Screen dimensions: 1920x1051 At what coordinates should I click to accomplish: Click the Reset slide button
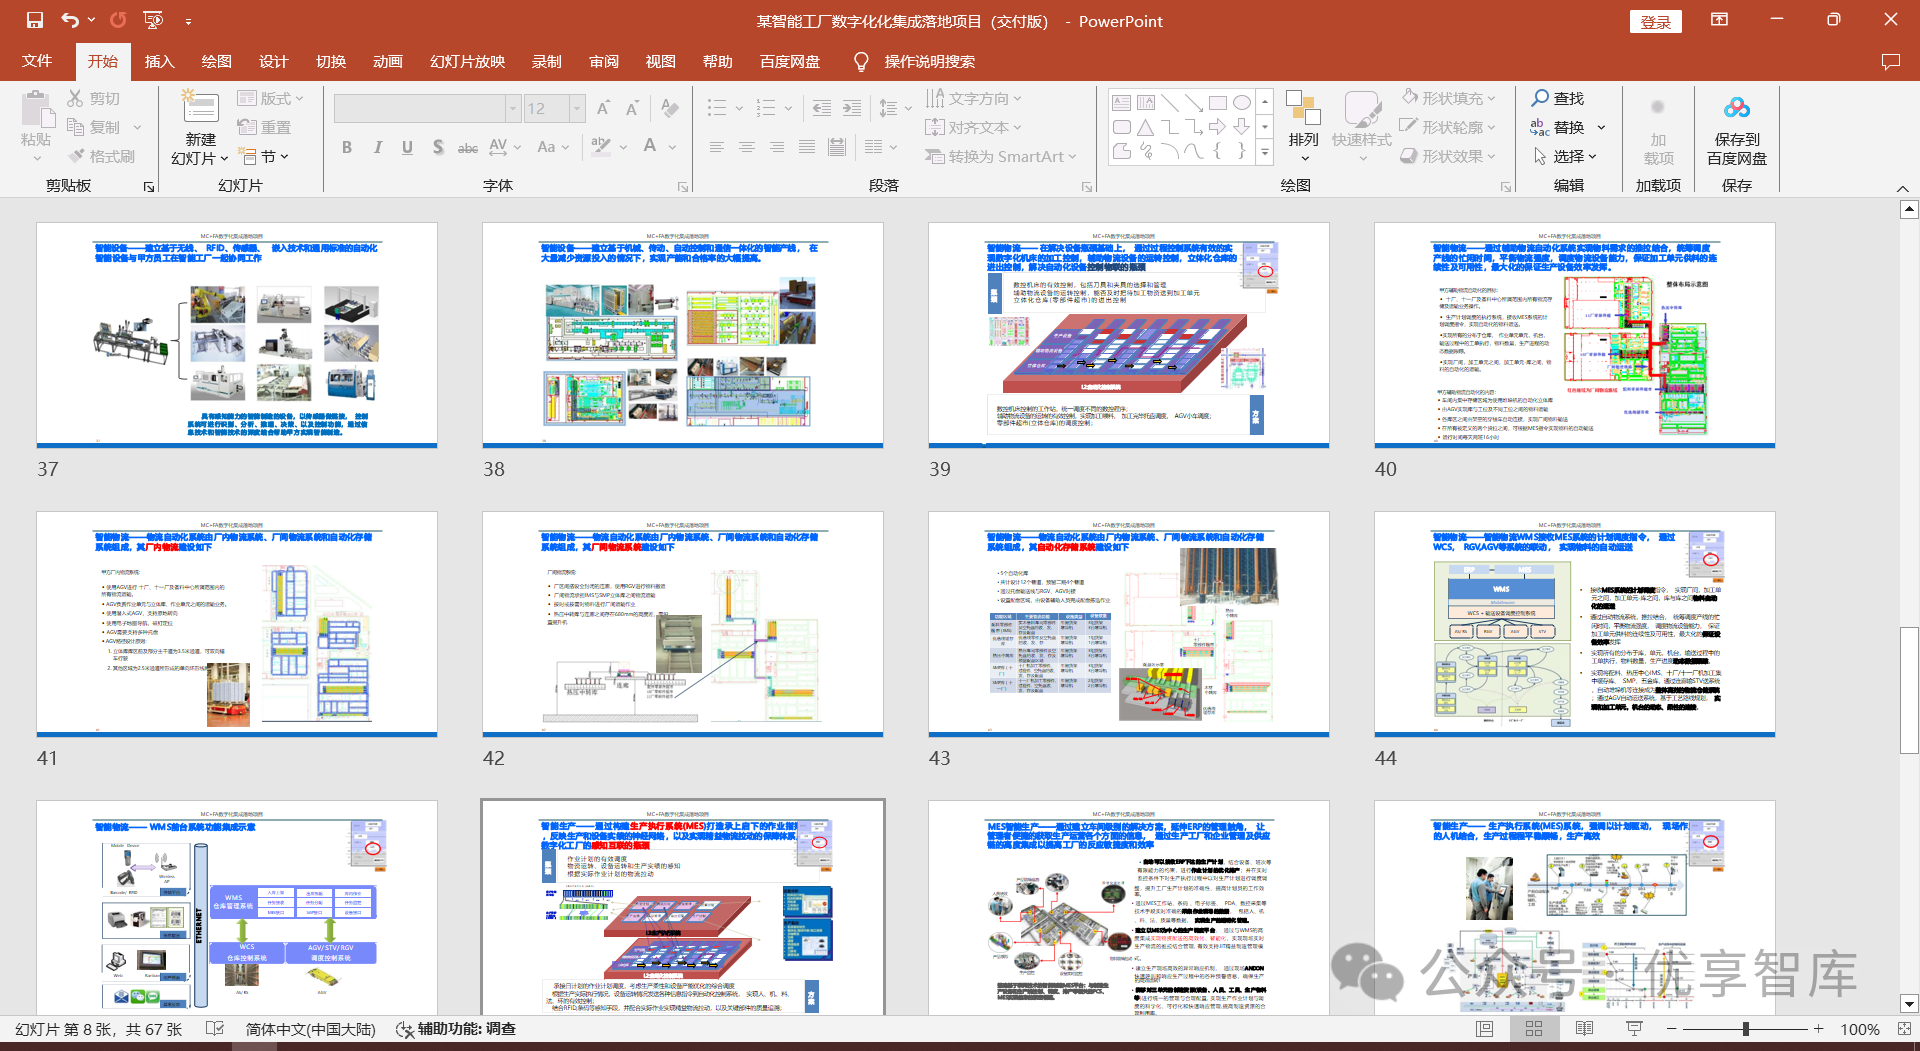coord(264,127)
